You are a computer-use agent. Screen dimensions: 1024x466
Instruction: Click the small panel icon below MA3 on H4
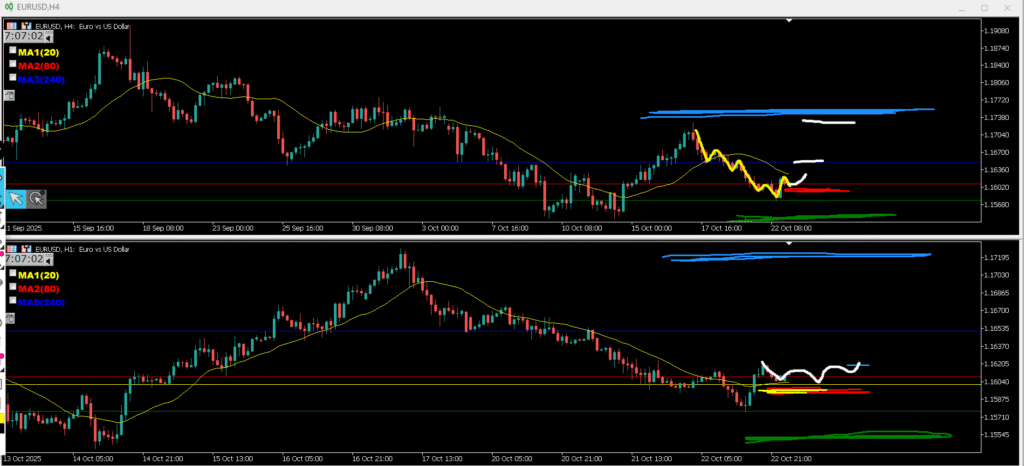tap(9, 96)
